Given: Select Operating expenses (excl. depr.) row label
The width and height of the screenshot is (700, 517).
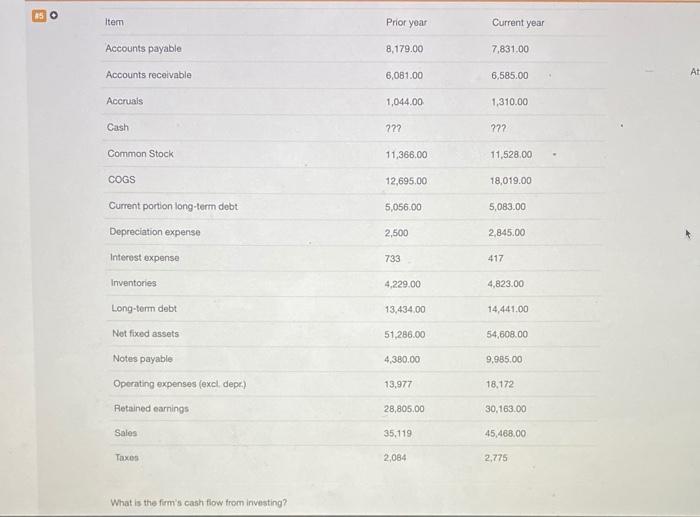Looking at the screenshot, I should [179, 384].
